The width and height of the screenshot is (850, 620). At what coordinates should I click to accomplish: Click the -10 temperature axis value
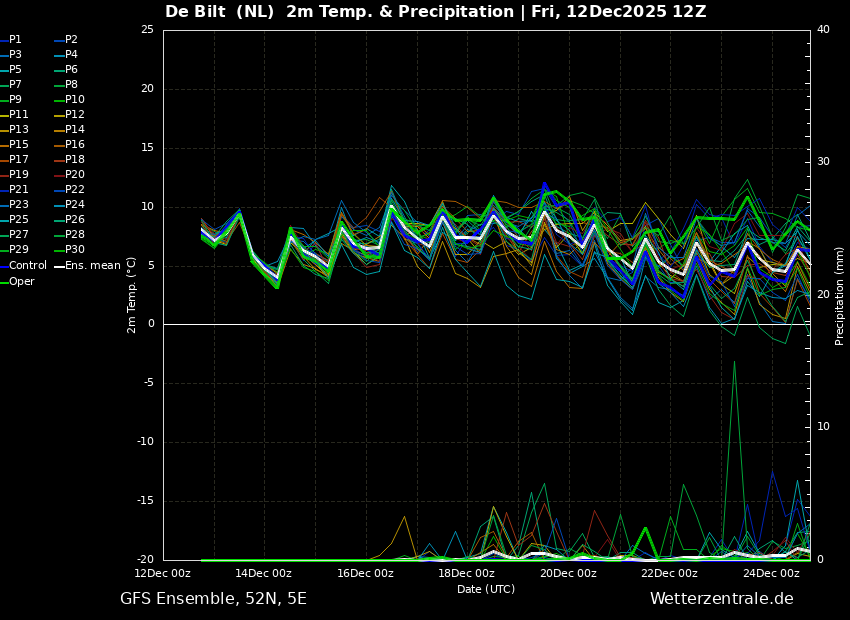point(146,442)
